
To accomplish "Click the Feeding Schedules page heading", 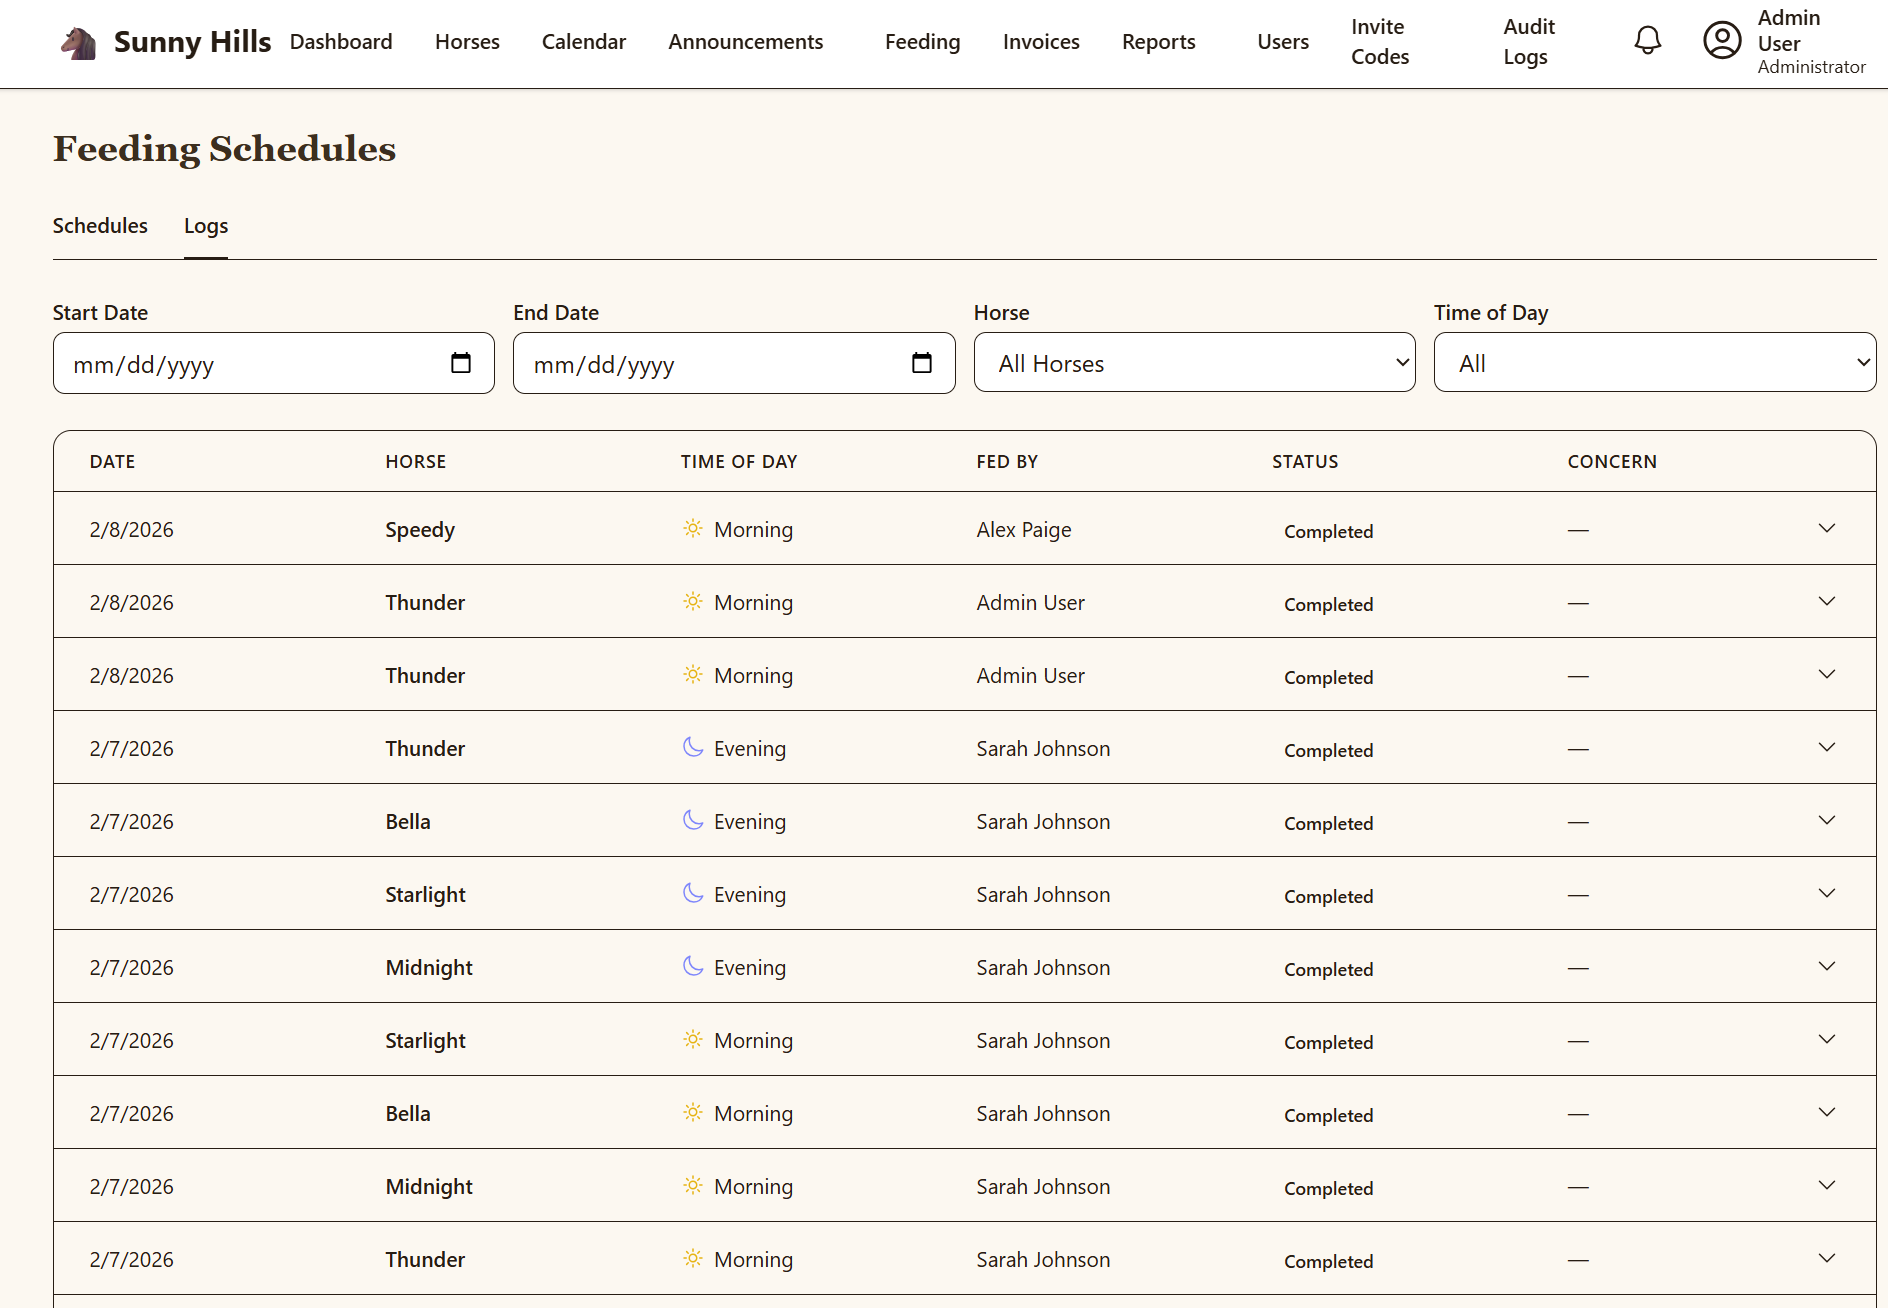I will coord(225,149).
